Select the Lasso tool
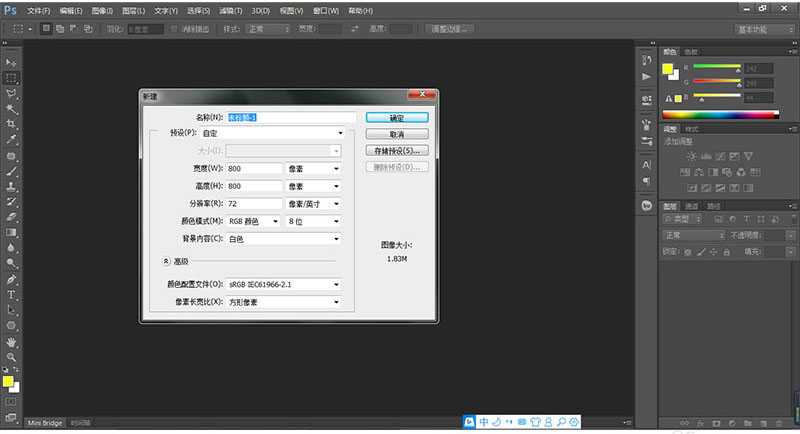Screen dimensions: 800x434 [12, 93]
